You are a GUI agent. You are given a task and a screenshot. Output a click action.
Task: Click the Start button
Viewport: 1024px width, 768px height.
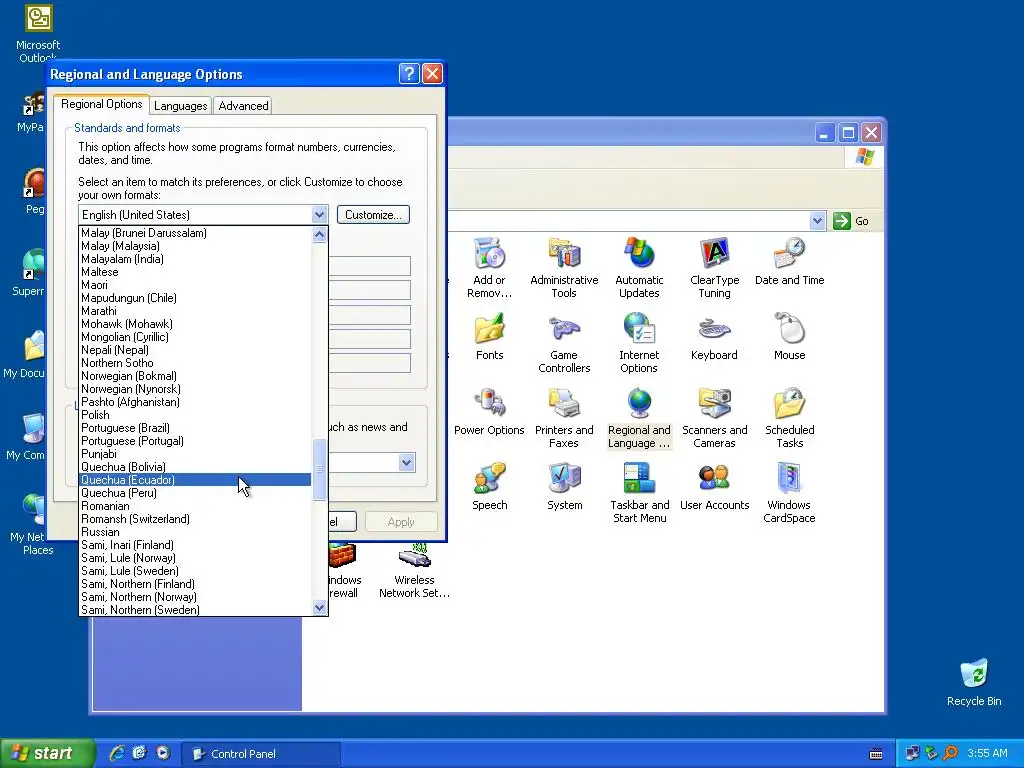tap(46, 753)
